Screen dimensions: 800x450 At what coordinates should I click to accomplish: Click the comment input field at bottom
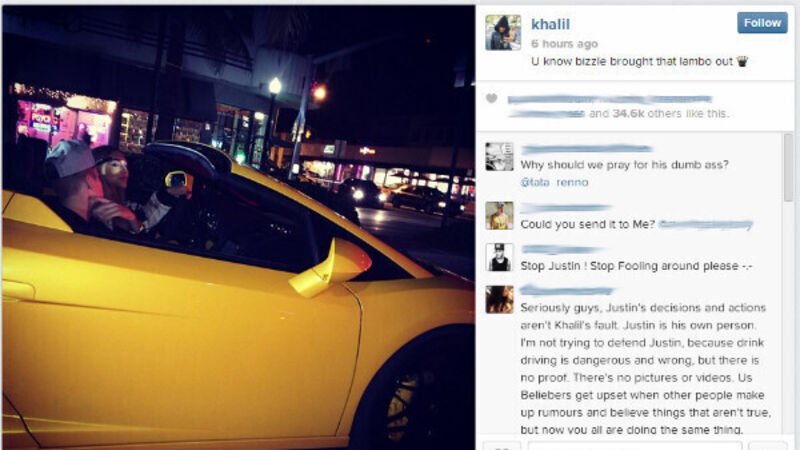click(x=635, y=446)
